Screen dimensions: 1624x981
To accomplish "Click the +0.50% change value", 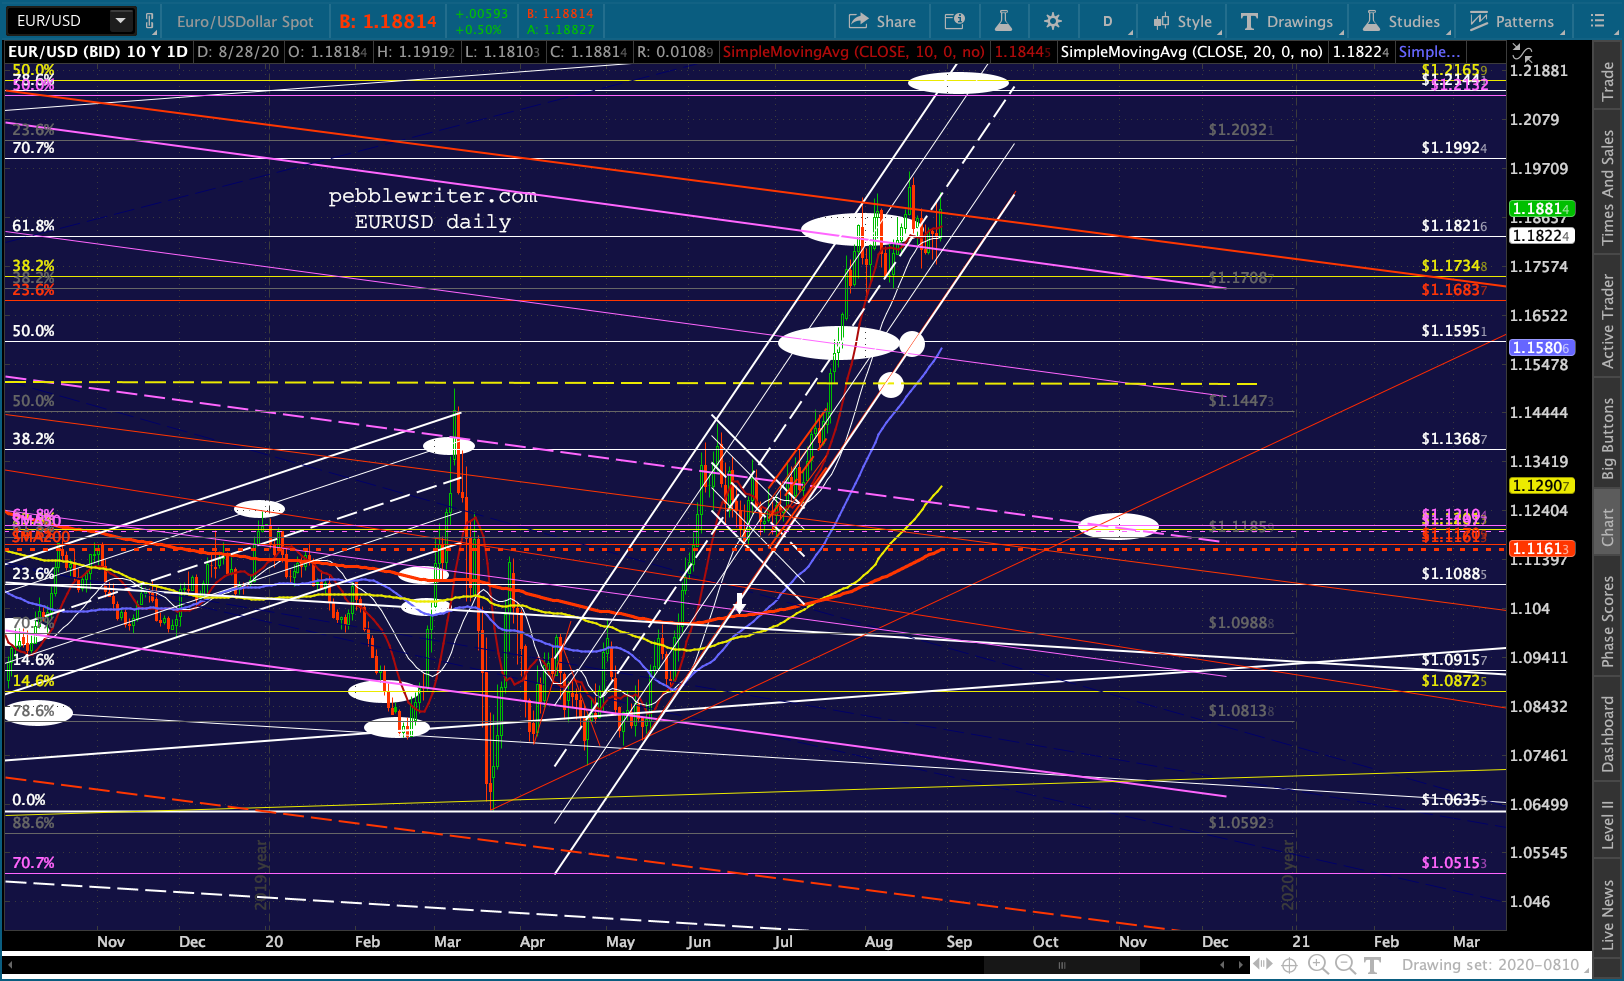I will pos(481,30).
